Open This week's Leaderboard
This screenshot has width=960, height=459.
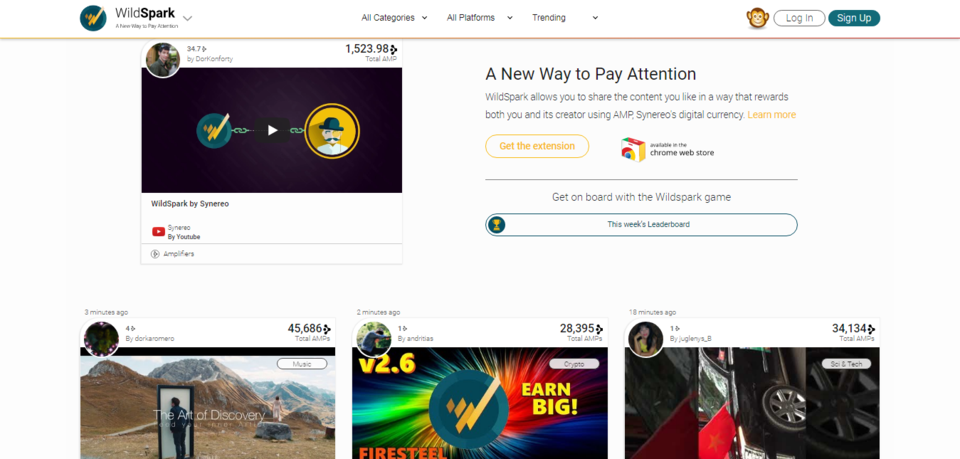(642, 225)
